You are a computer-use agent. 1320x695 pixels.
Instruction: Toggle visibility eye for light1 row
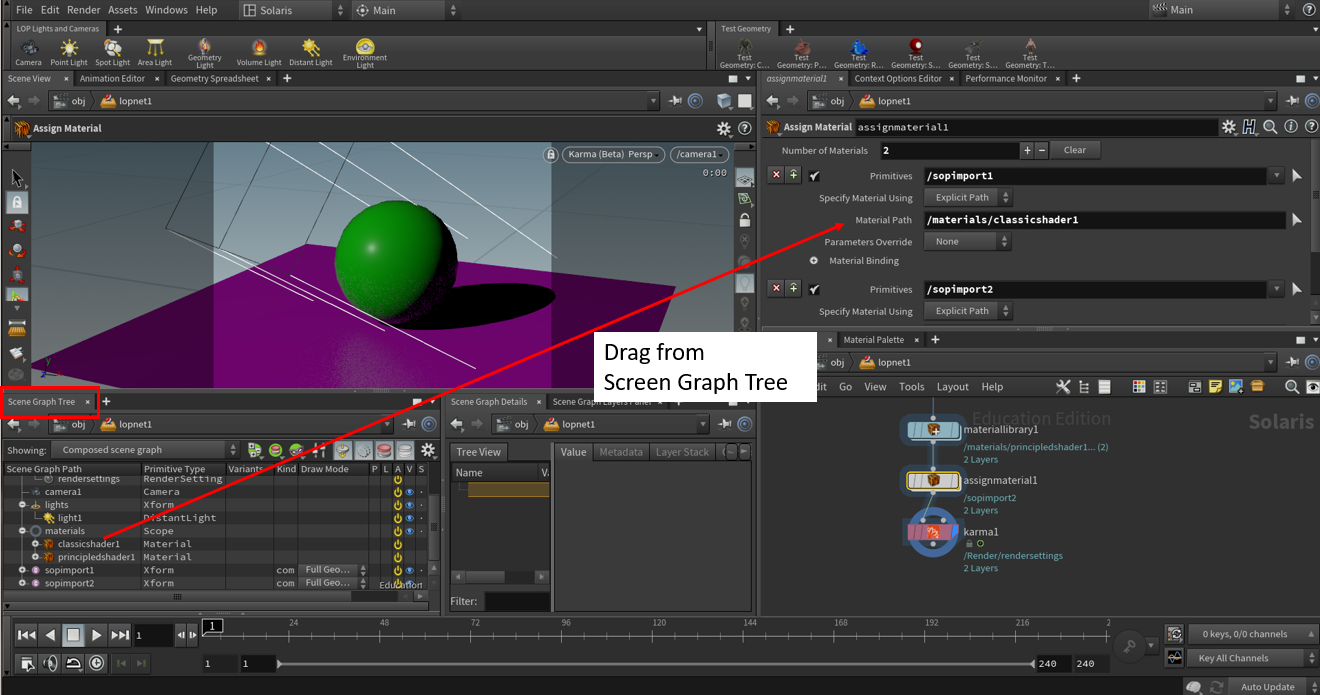tap(409, 518)
